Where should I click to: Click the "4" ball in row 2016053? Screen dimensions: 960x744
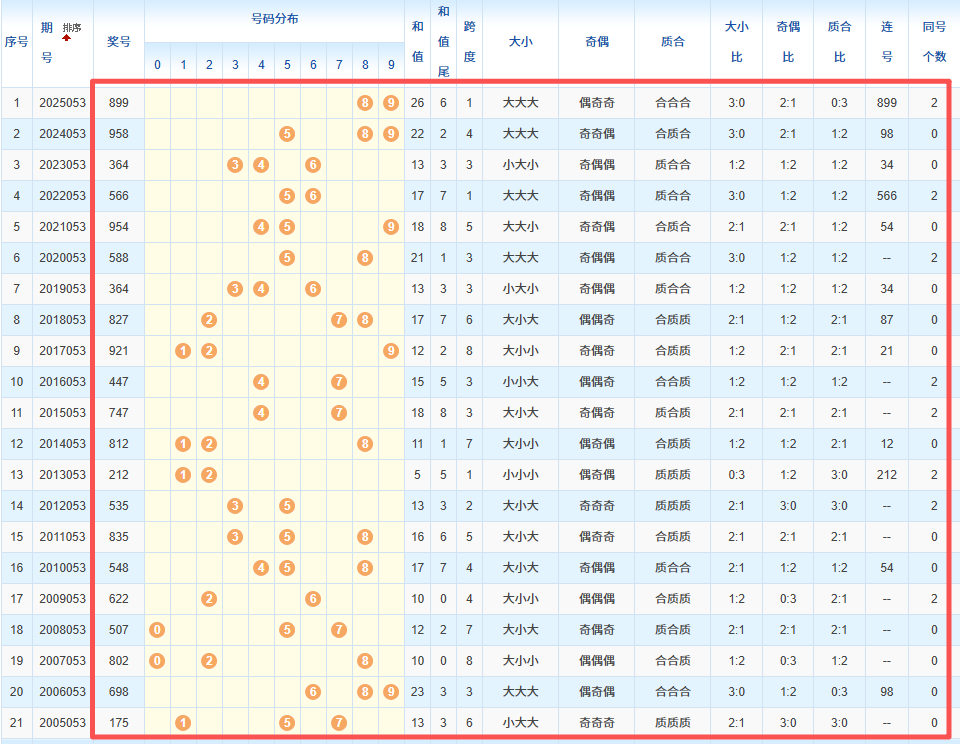tap(261, 381)
